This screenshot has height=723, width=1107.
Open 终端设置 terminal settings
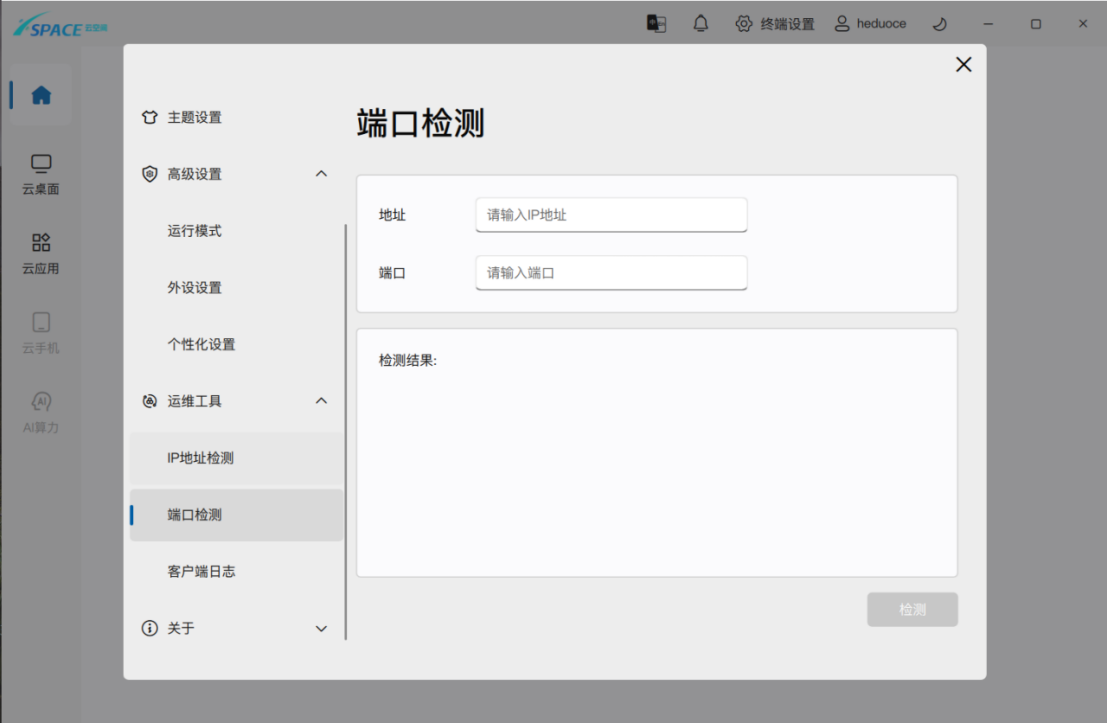(775, 24)
